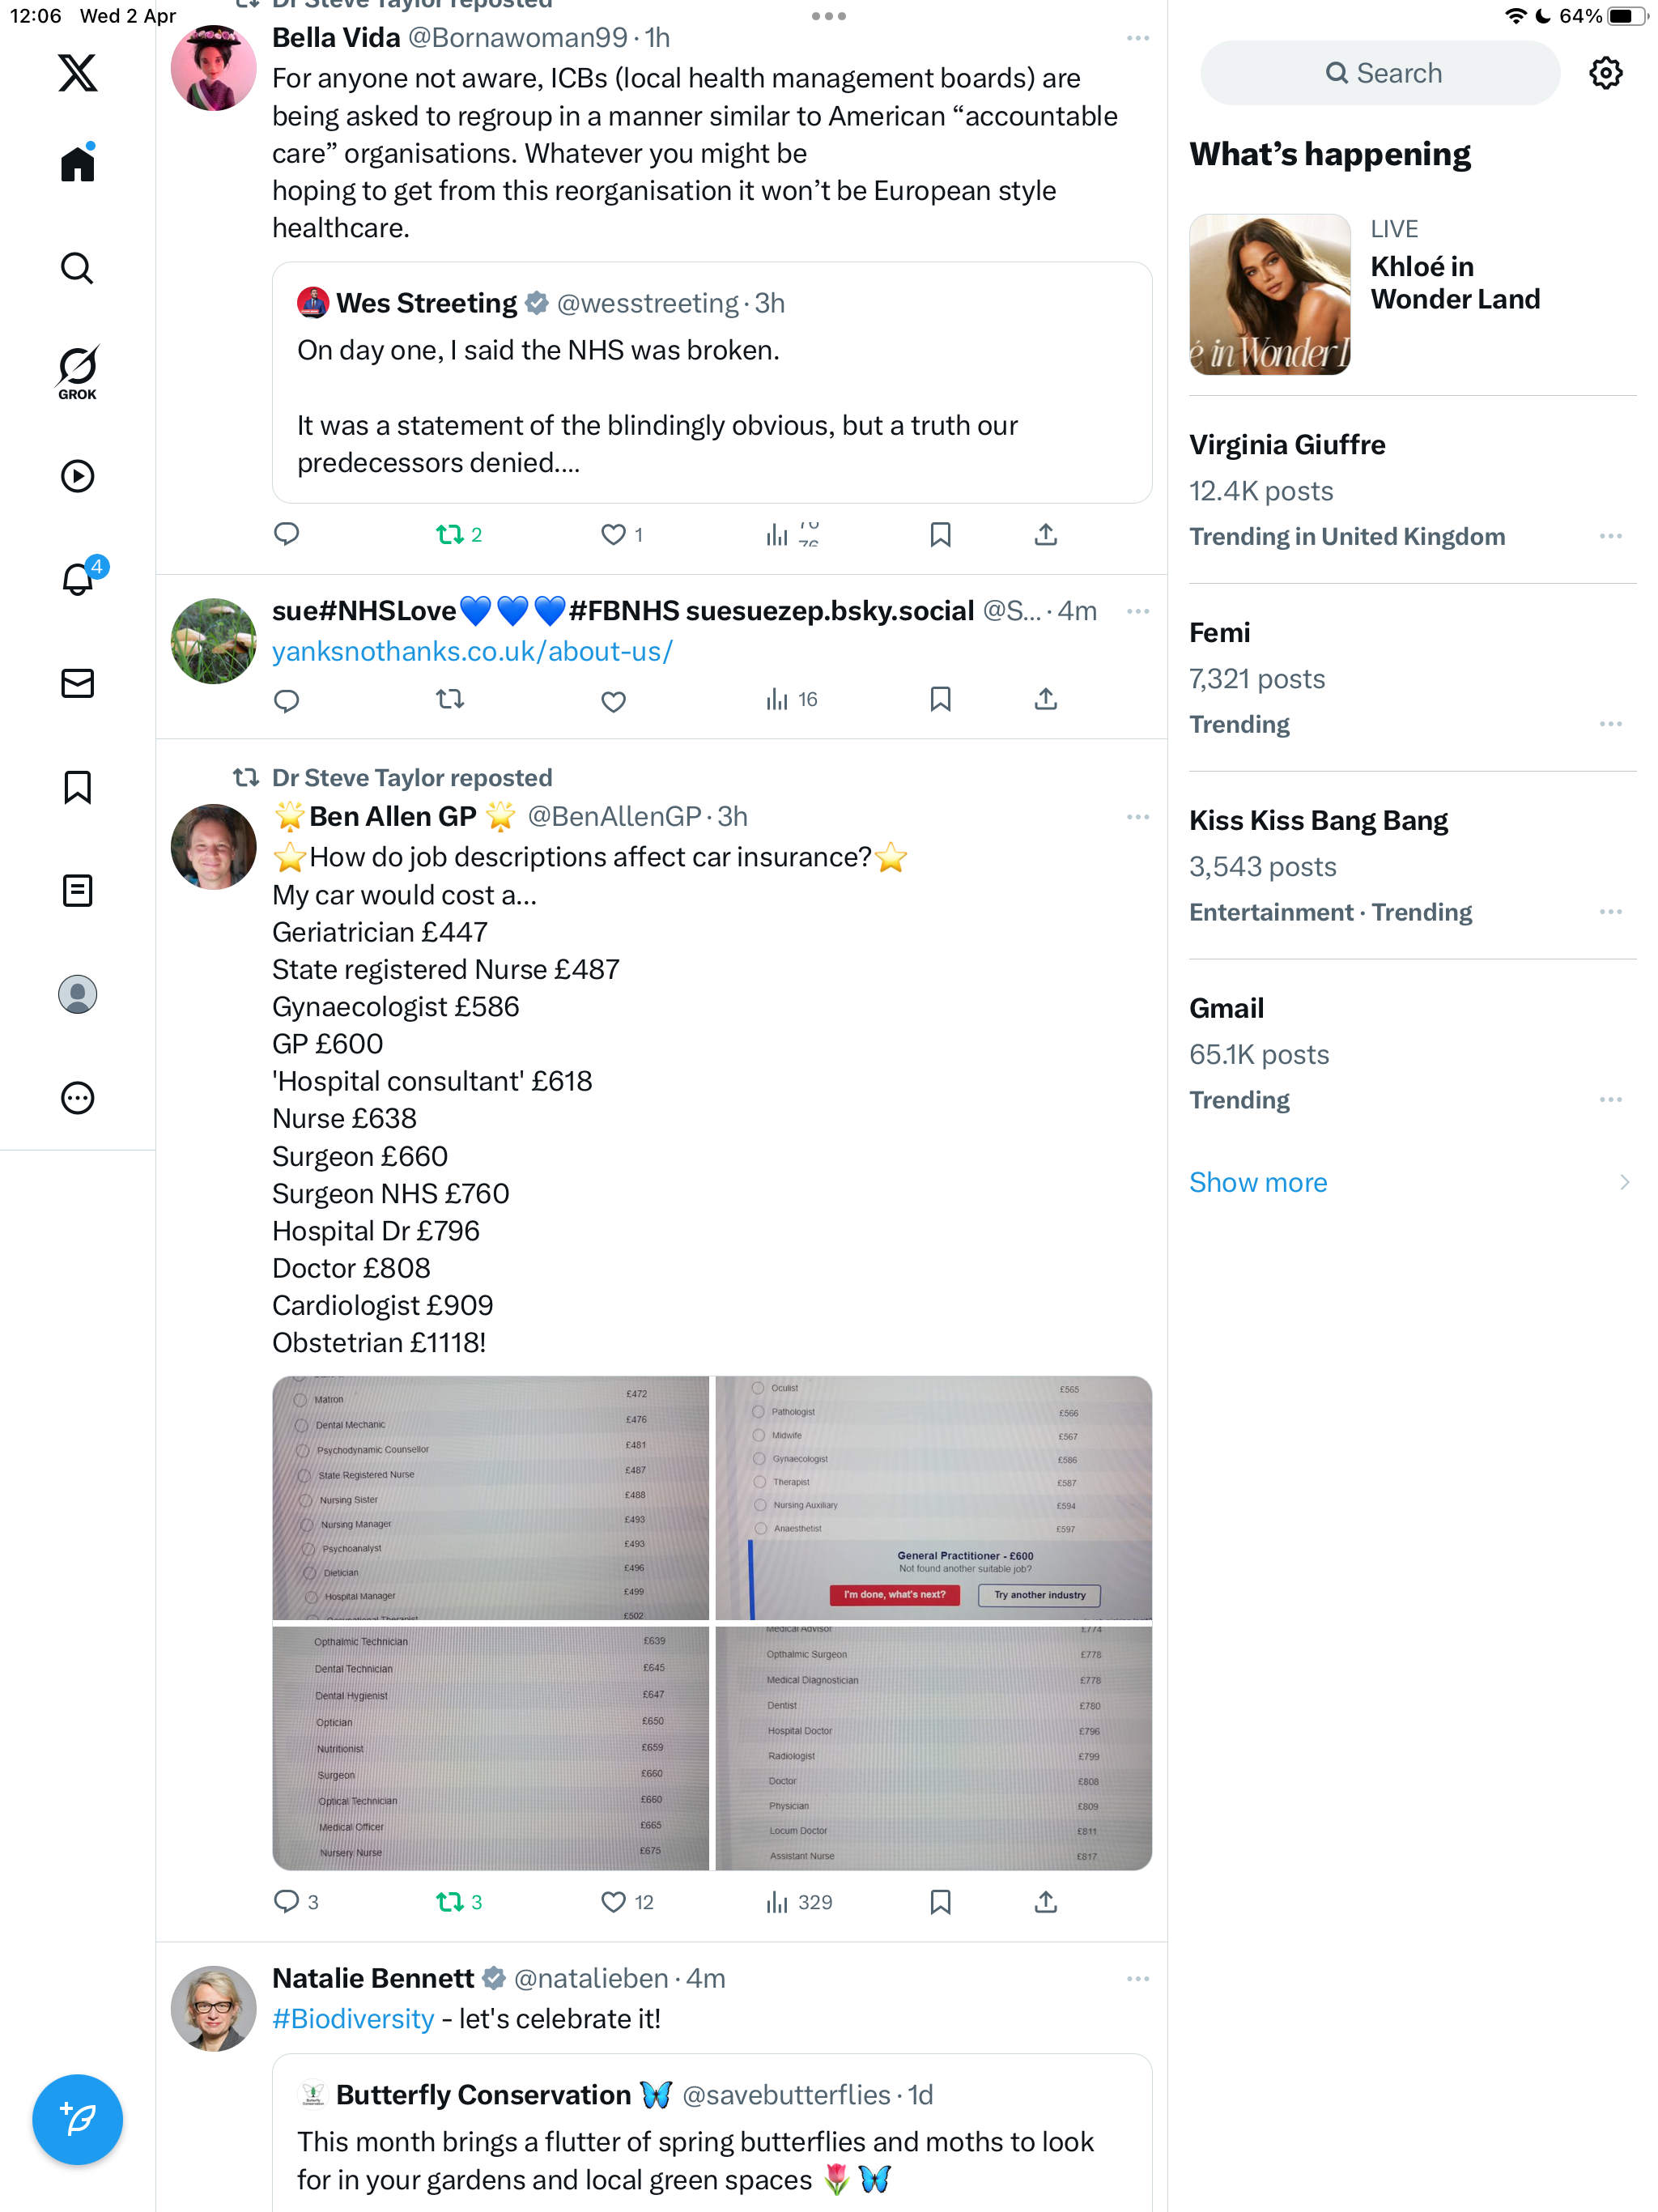The image size is (1658, 2212).
Task: Open the settings gear beside Search
Action: point(1605,73)
